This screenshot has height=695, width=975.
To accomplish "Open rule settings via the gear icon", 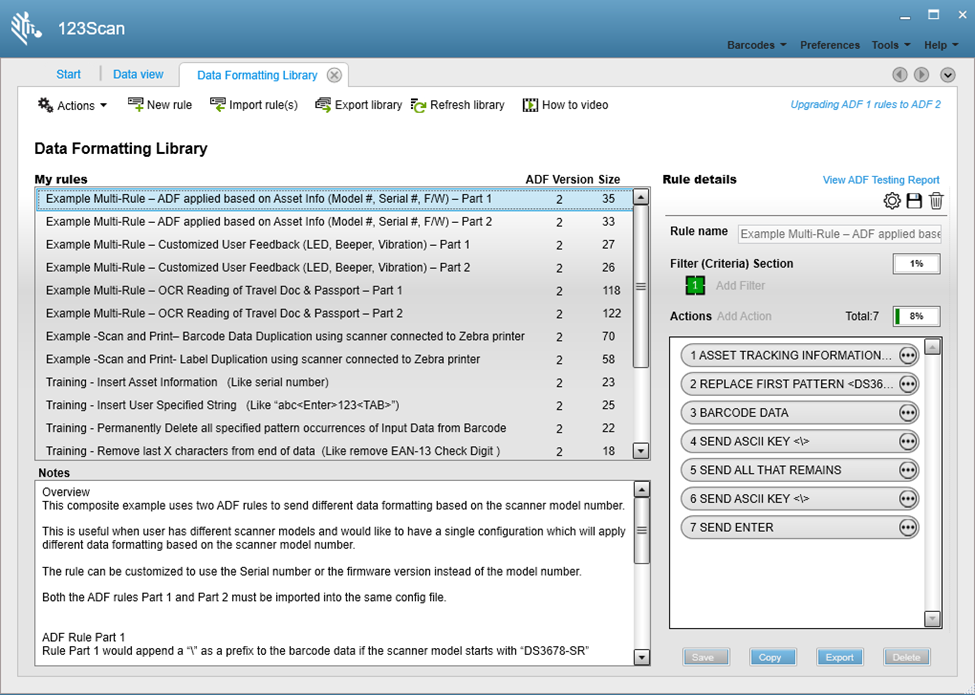I will coord(891,200).
